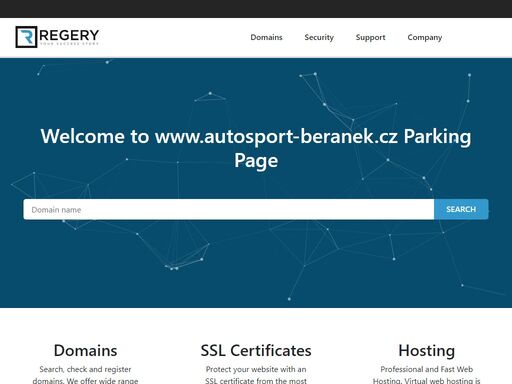Screen dimensions: 512x384
Task: Open the Support menu
Action: point(370,37)
